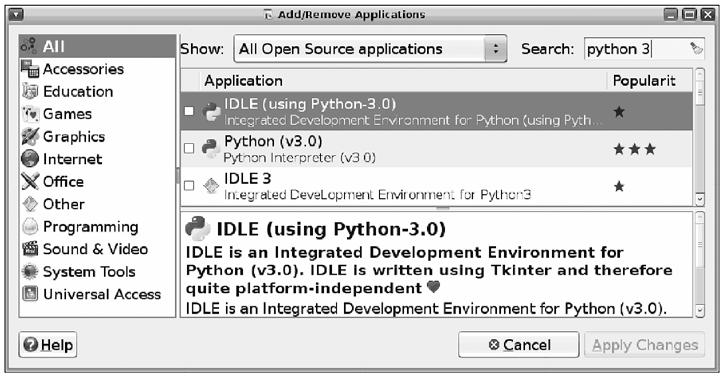Click "IDLE (using Python-3.0)" heading in description
The height and width of the screenshot is (377, 724).
331,229
